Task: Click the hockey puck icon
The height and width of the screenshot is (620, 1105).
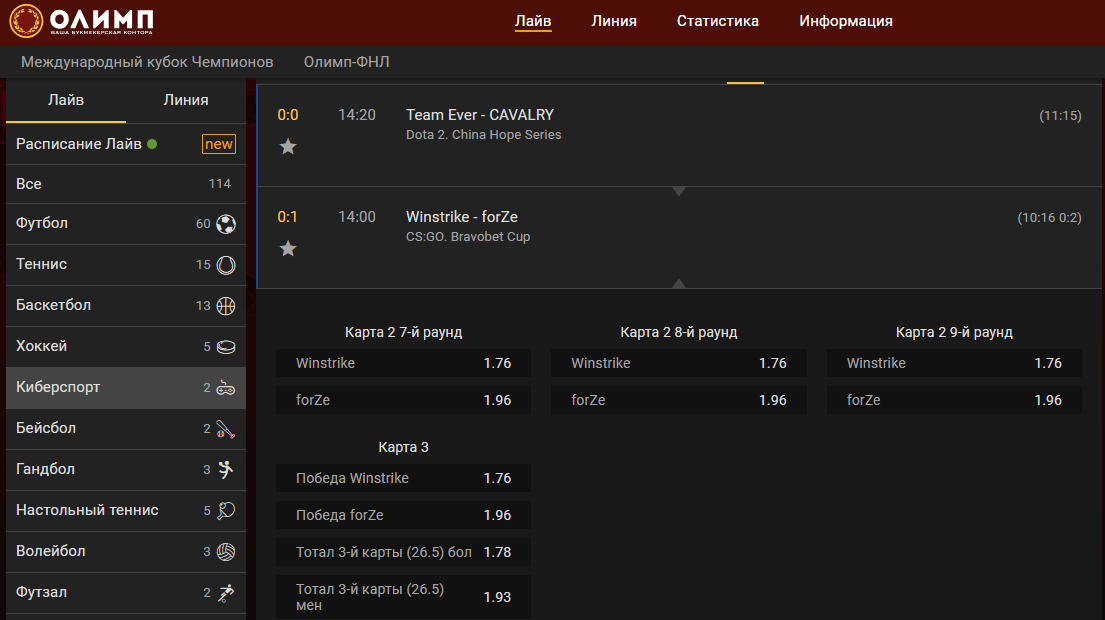Action: [226, 347]
